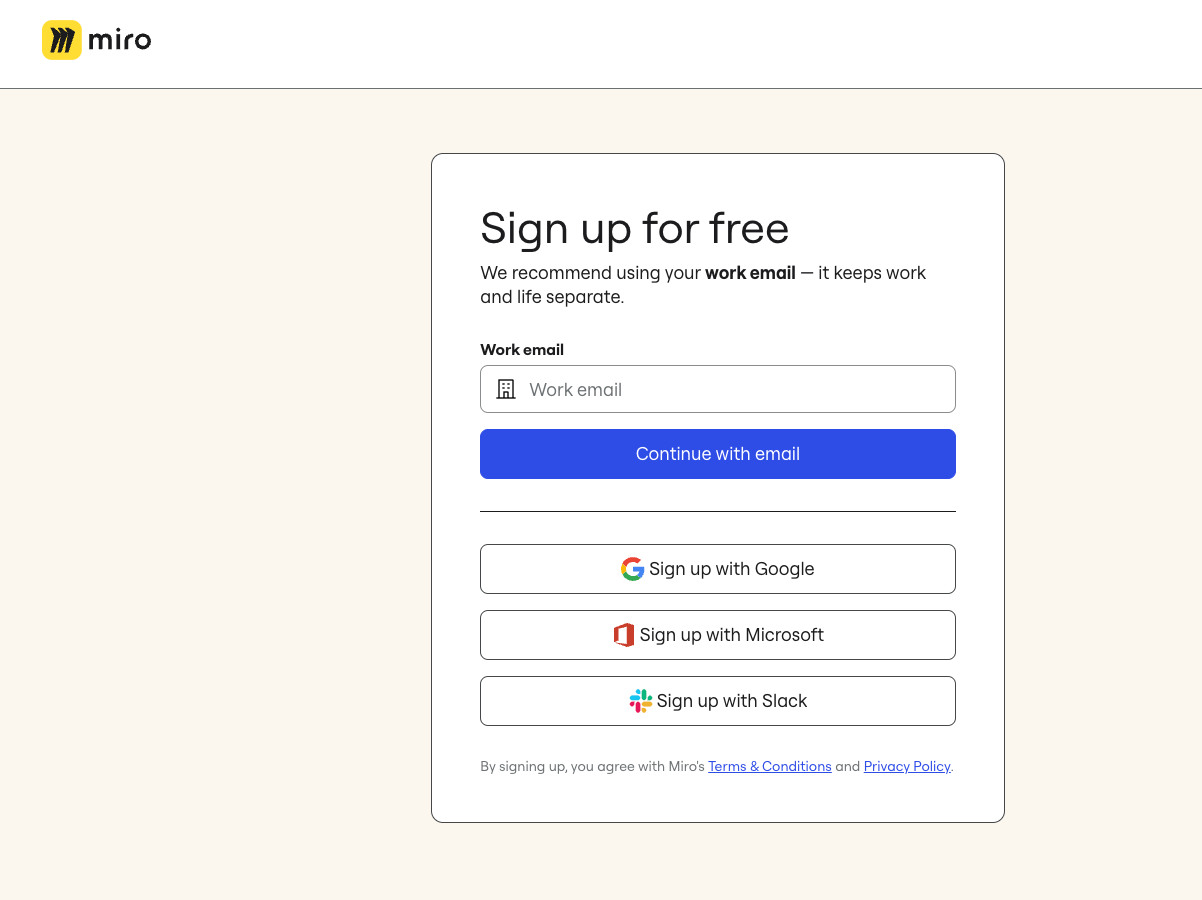
Task: Click the Slack pinwheel icon
Action: (639, 700)
